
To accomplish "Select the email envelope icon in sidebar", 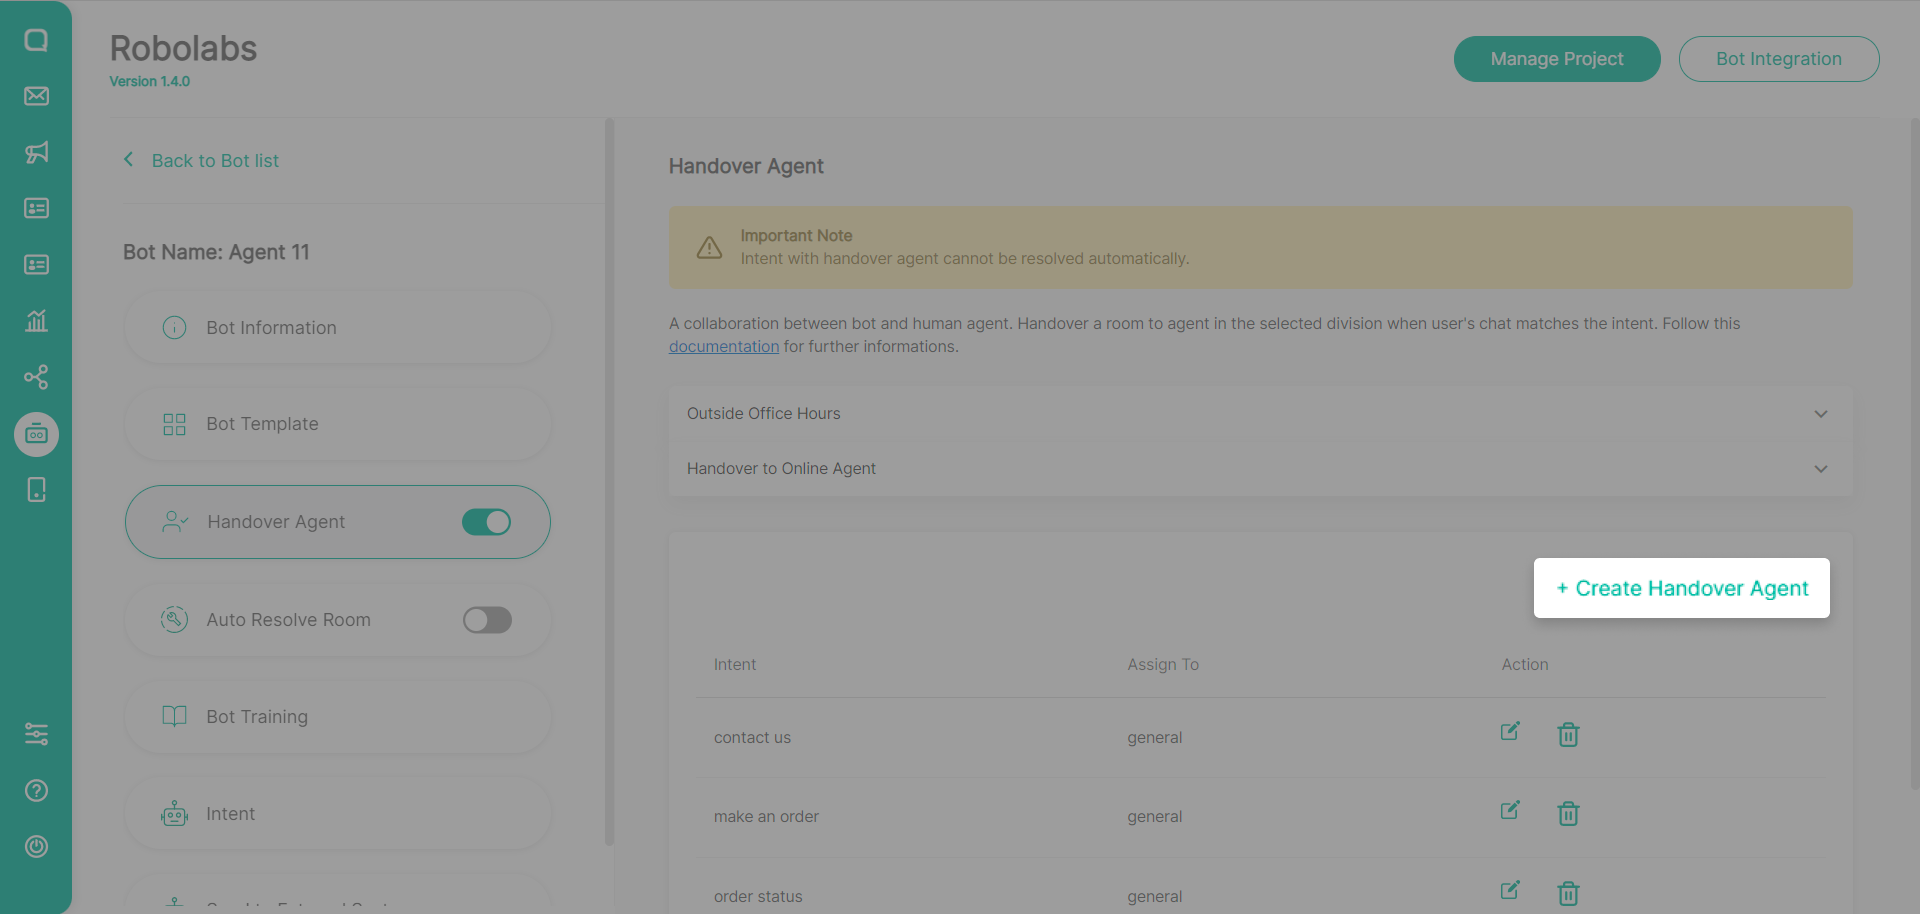I will pyautogui.click(x=37, y=97).
